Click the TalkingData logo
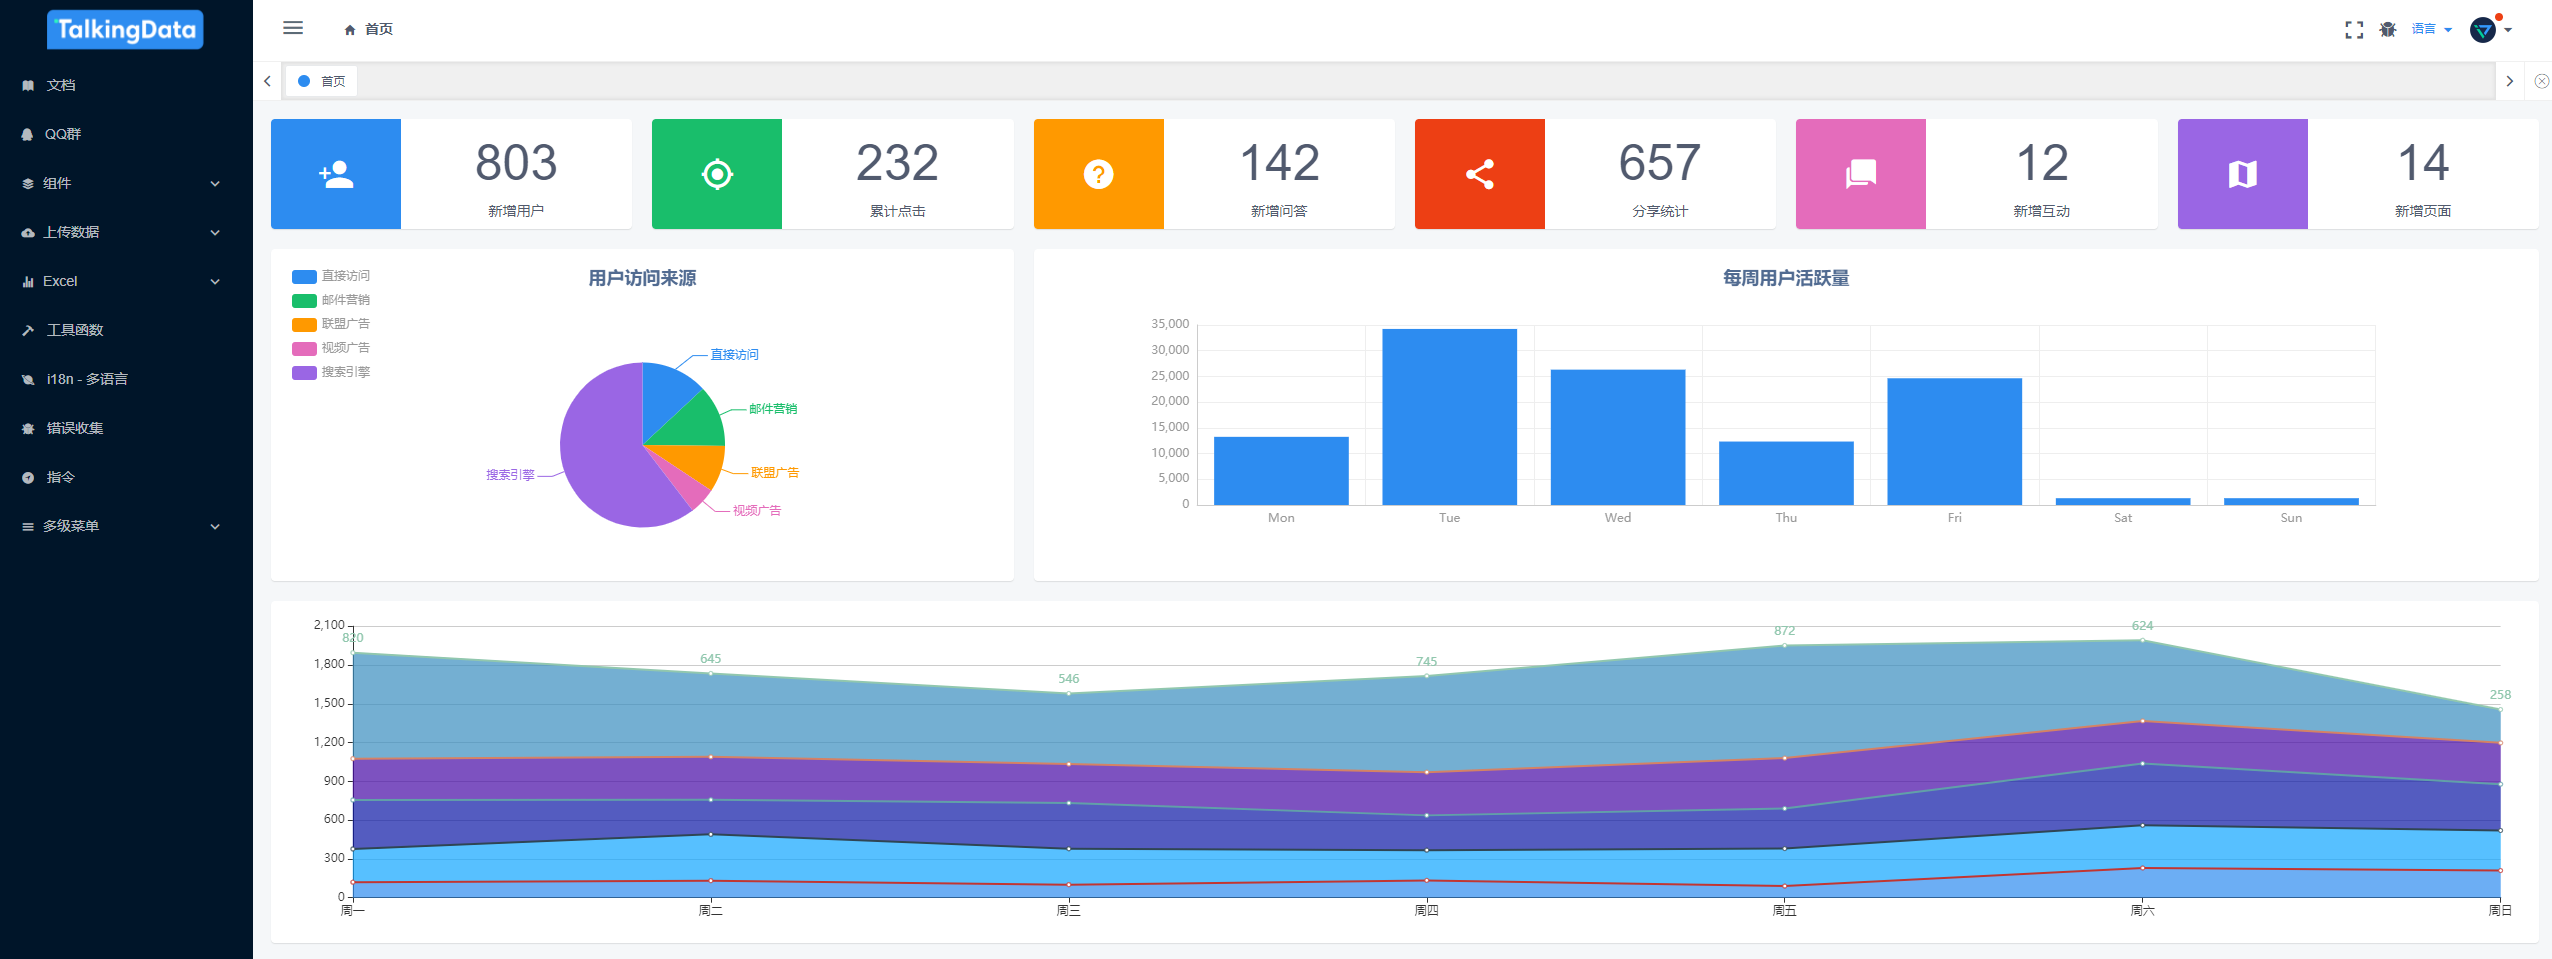Viewport: 2552px width, 959px height. point(125,29)
